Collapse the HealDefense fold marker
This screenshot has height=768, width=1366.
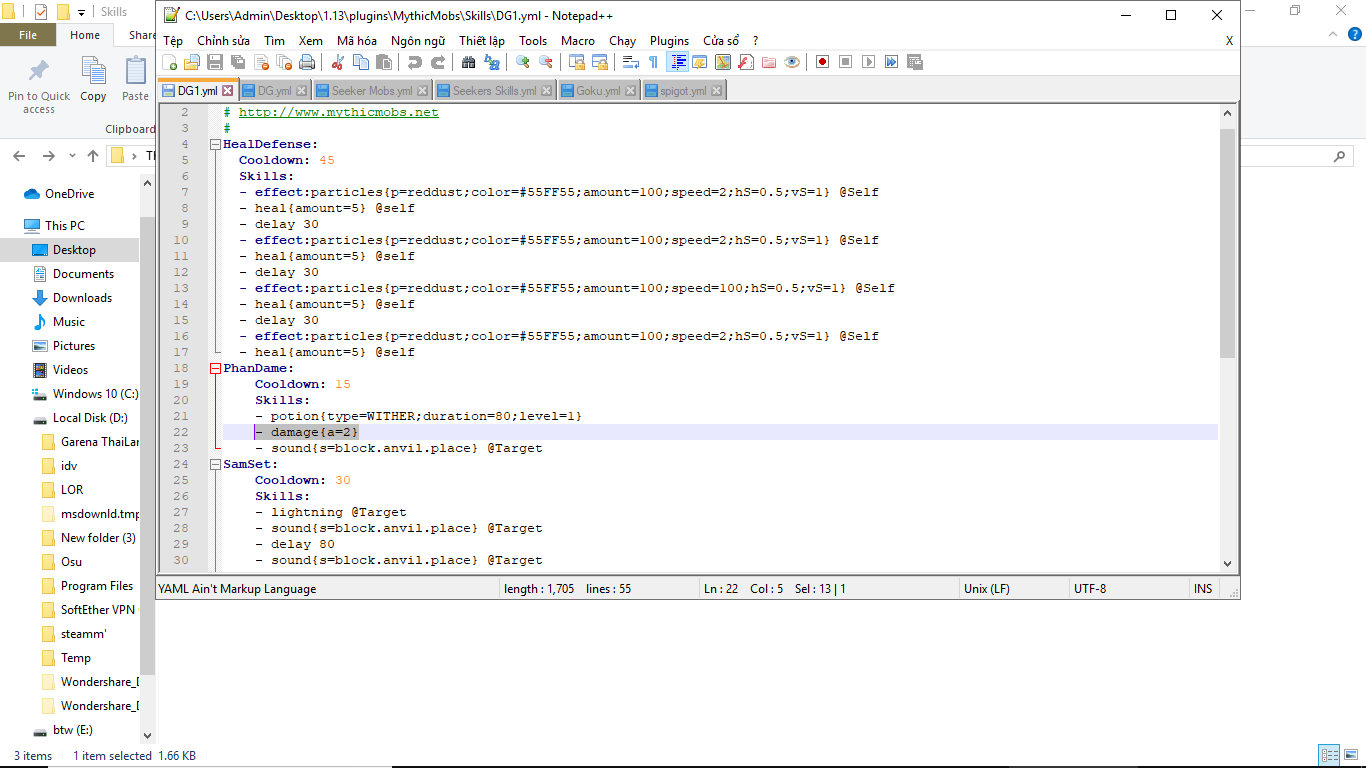215,144
